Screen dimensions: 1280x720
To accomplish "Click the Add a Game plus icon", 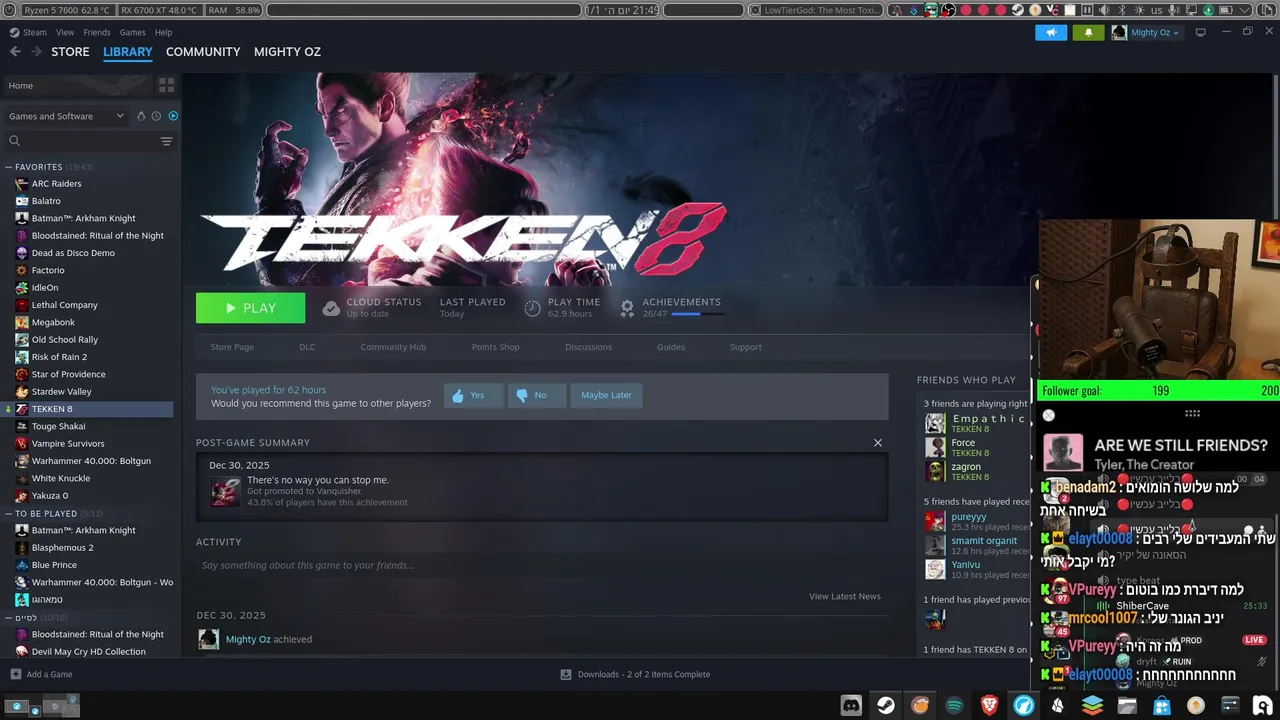I will tap(15, 674).
